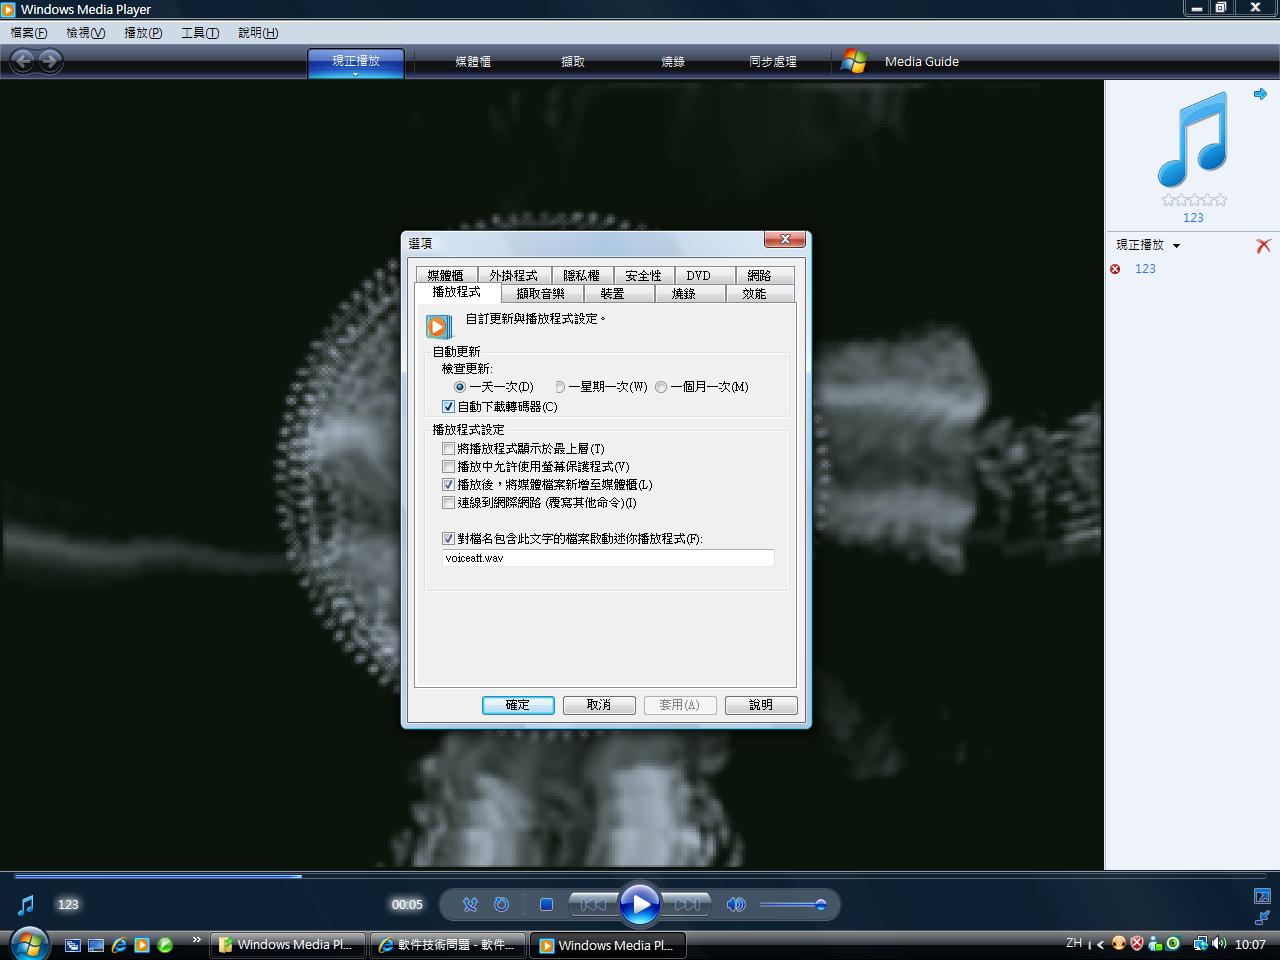Viewport: 1280px width, 960px height.
Task: Close the 選項 dialog
Action: tap(785, 239)
